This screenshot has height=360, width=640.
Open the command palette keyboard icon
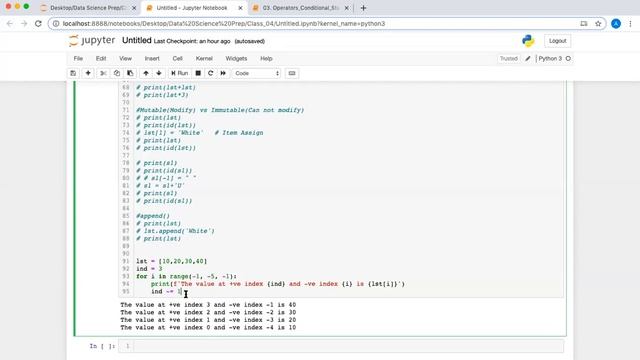pos(292,73)
